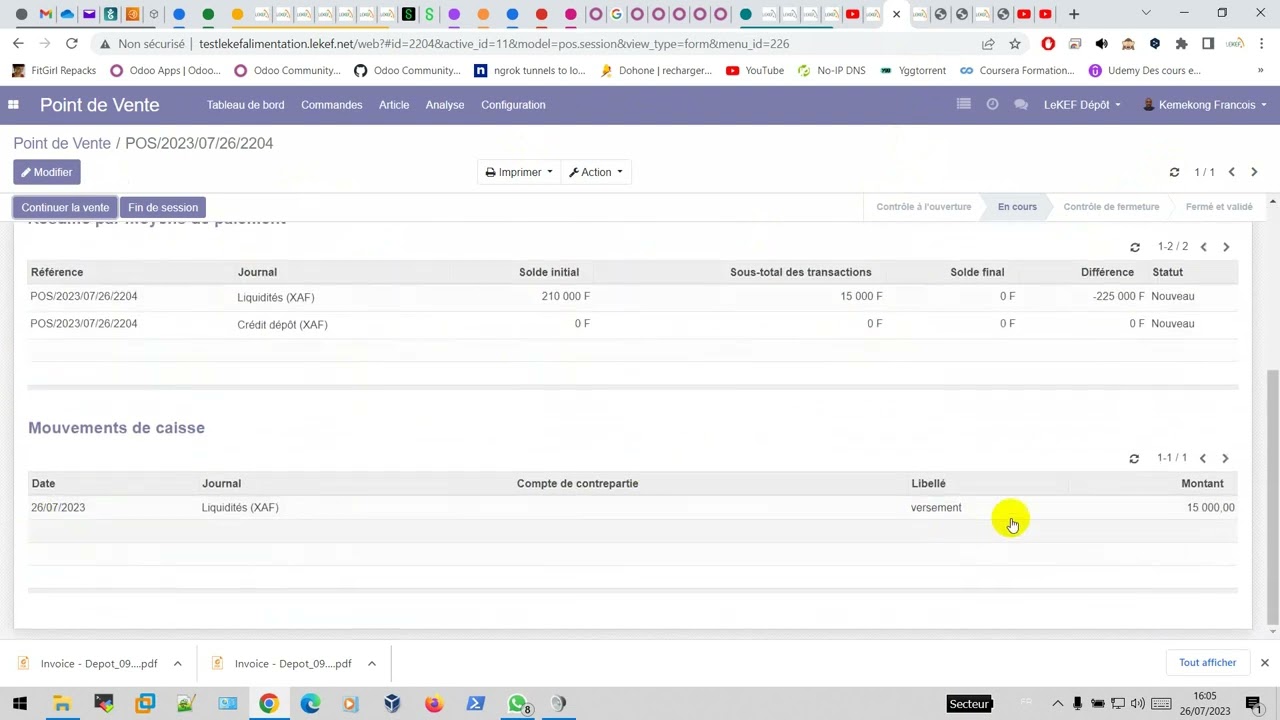Open the activities clock icon in navbar
Viewport: 1280px width, 720px height.
pyautogui.click(x=992, y=104)
